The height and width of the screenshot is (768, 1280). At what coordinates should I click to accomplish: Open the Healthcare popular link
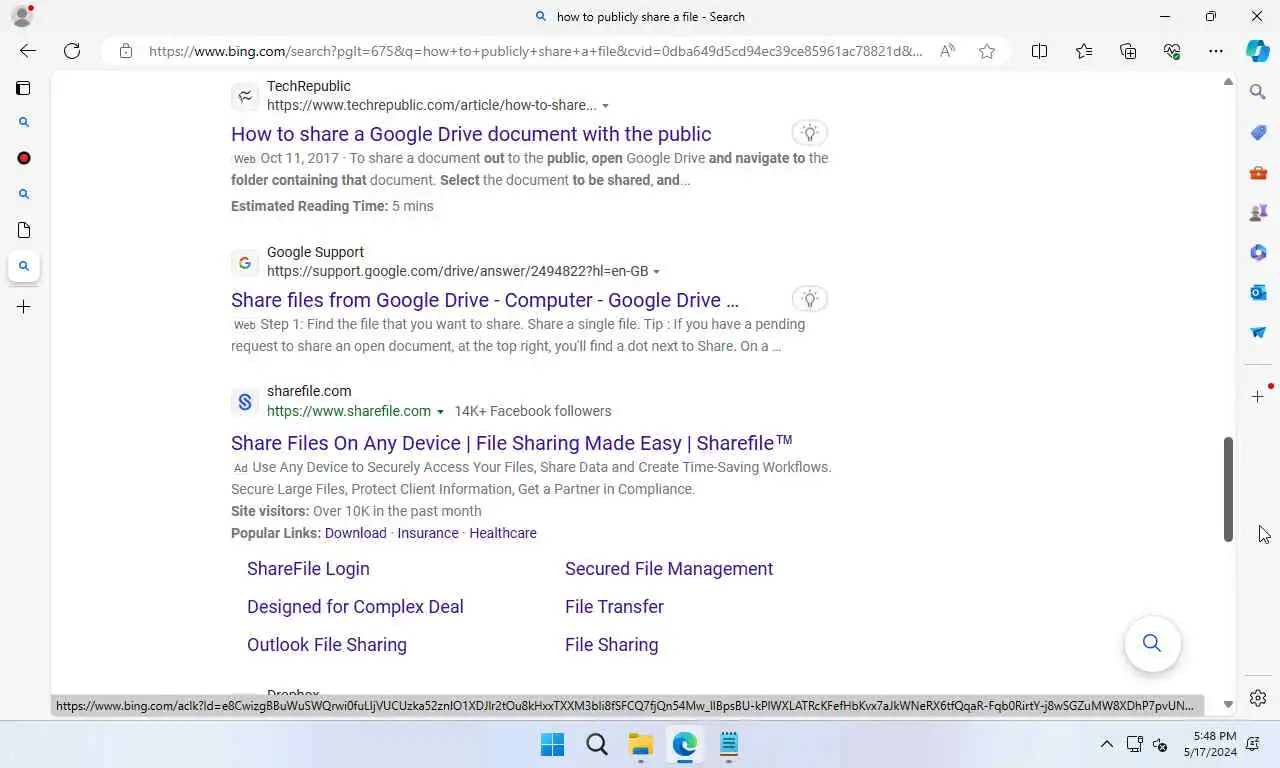coord(503,533)
